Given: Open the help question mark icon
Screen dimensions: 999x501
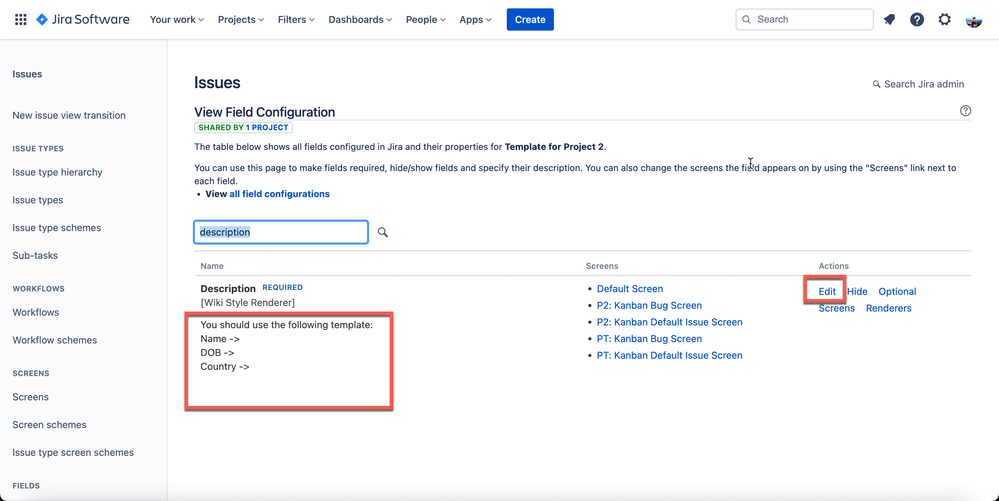Looking at the screenshot, I should click(917, 20).
